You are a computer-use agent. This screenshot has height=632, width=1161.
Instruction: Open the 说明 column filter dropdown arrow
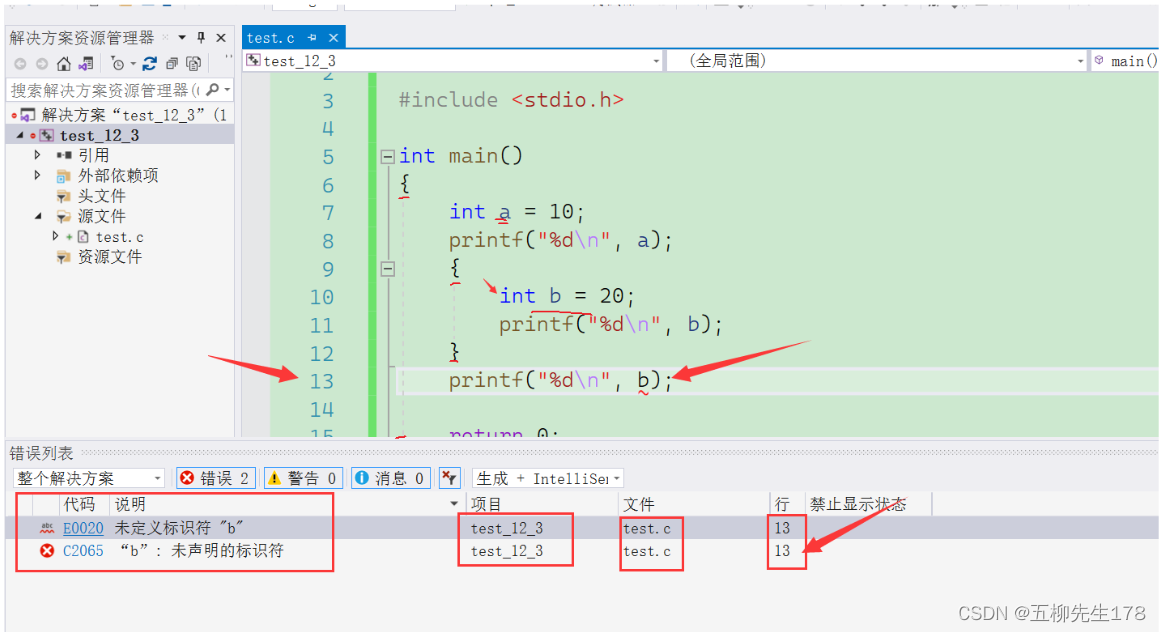pyautogui.click(x=454, y=505)
